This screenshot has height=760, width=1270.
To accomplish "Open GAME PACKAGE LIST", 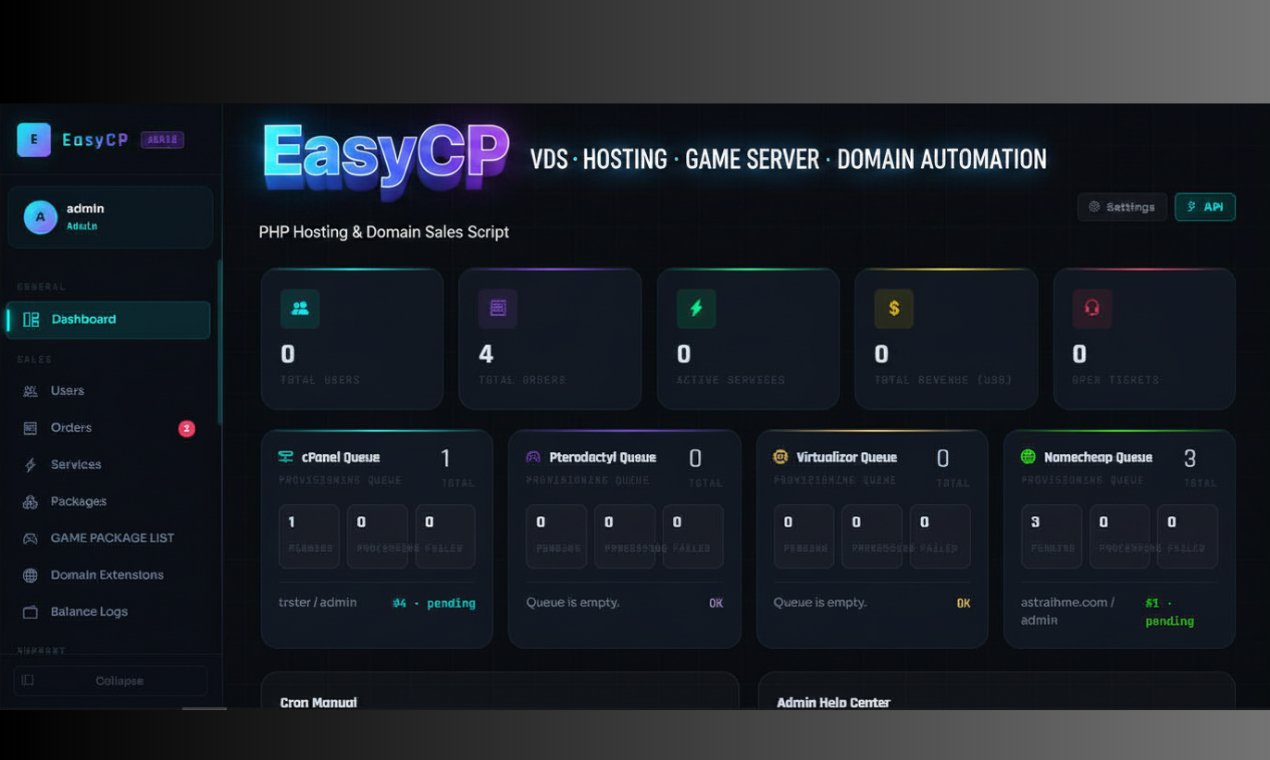I will coord(112,538).
